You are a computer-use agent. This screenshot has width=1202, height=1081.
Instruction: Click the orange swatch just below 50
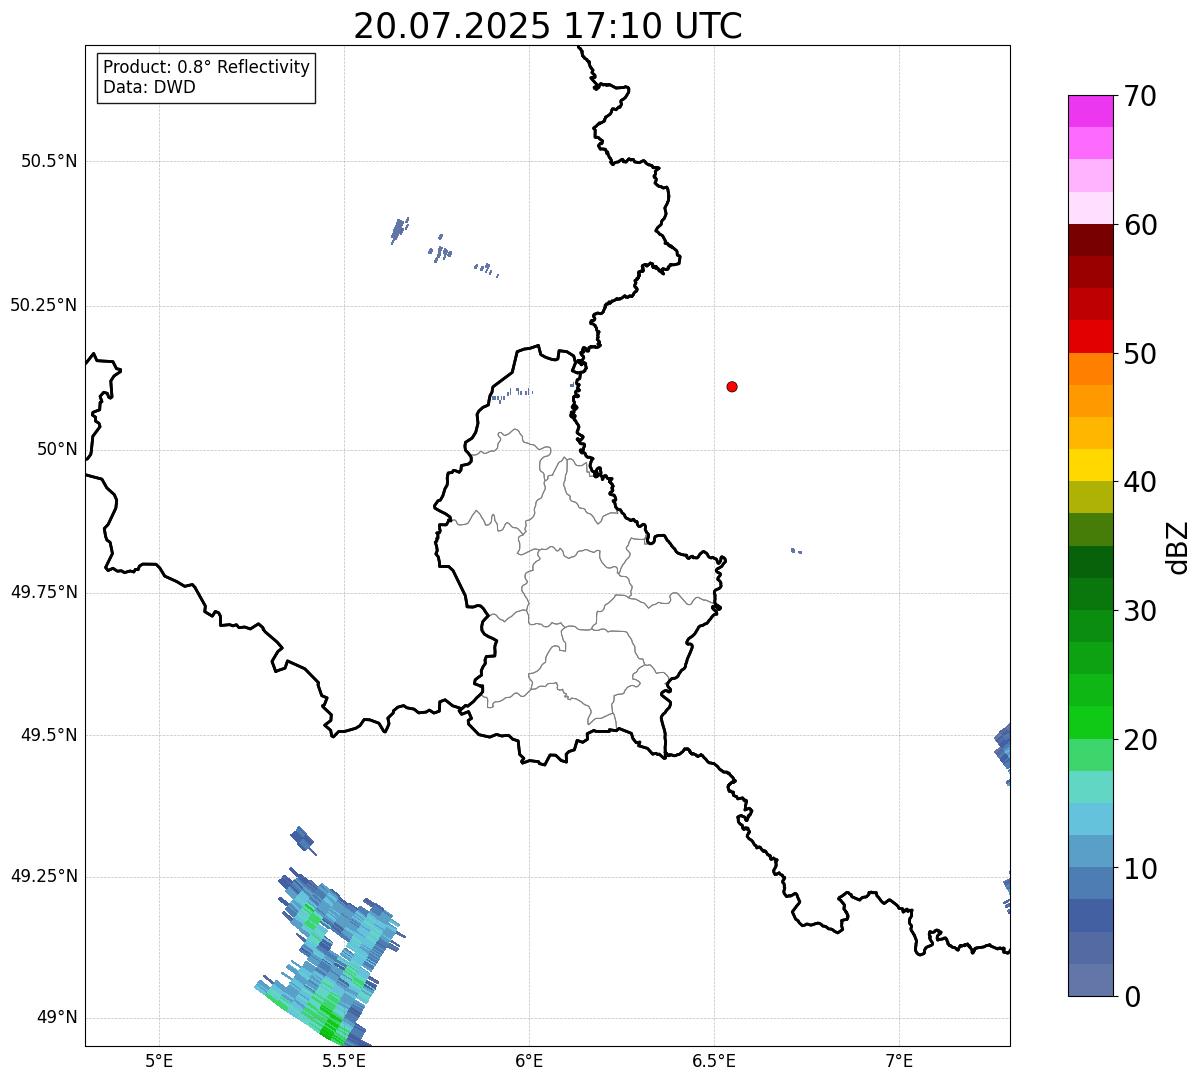(1090, 369)
